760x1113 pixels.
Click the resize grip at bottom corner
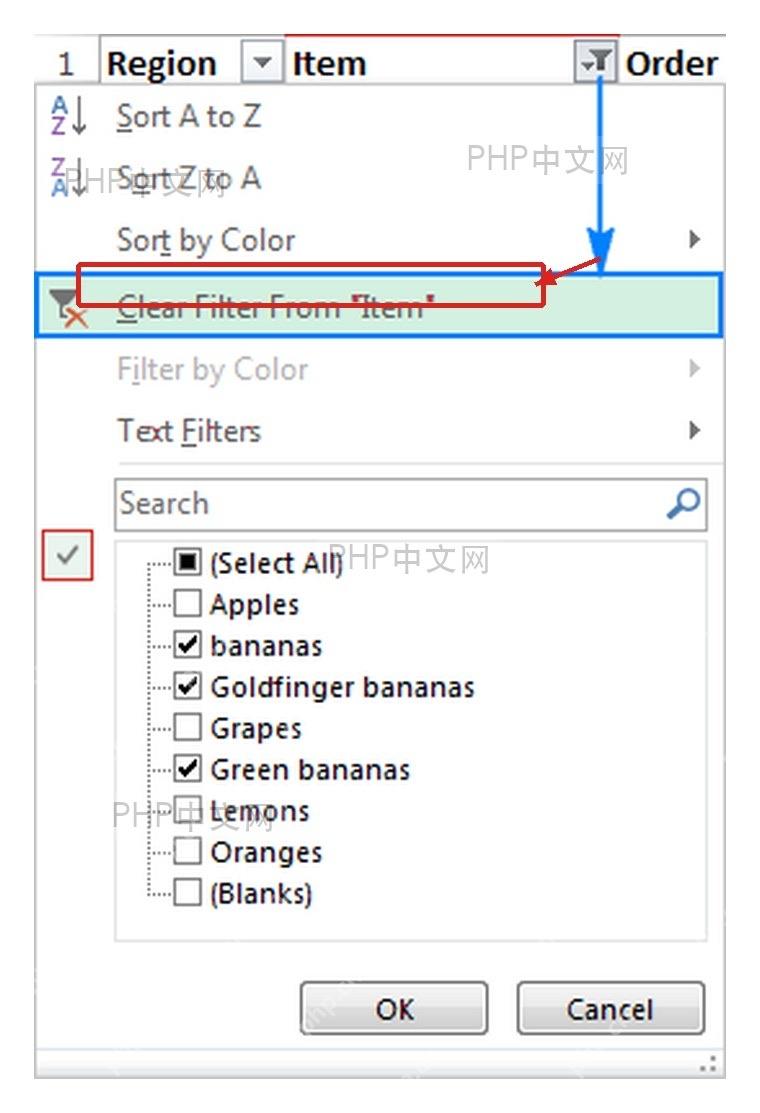[x=708, y=1063]
